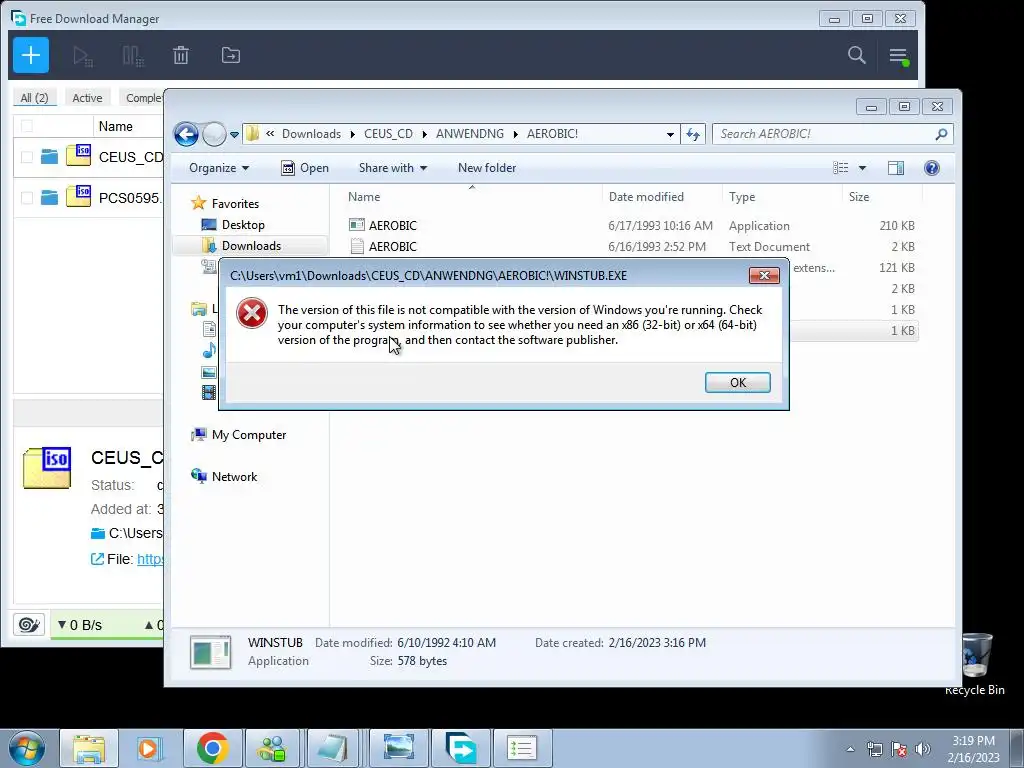1024x768 pixels.
Task: Expand the Organize dropdown menu
Action: 219,168
